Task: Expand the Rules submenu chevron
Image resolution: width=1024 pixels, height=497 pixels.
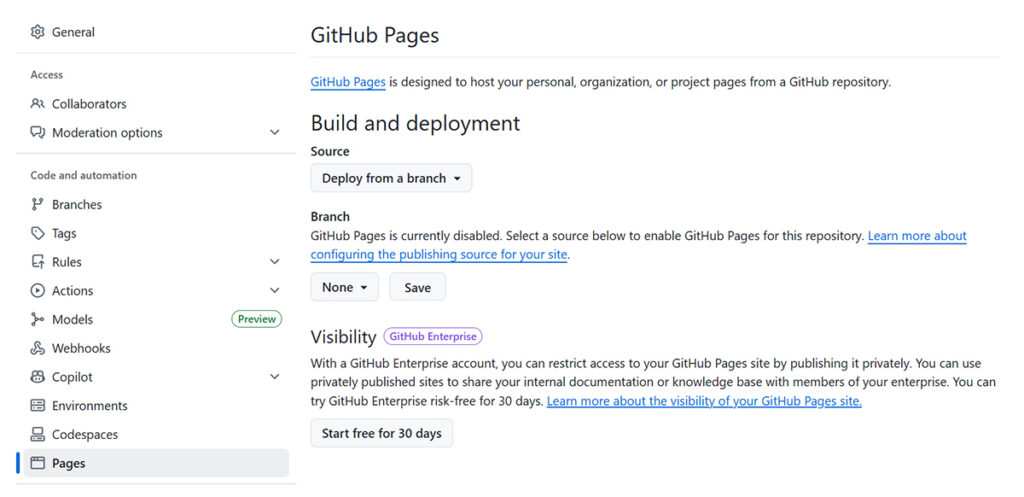Action: click(275, 262)
